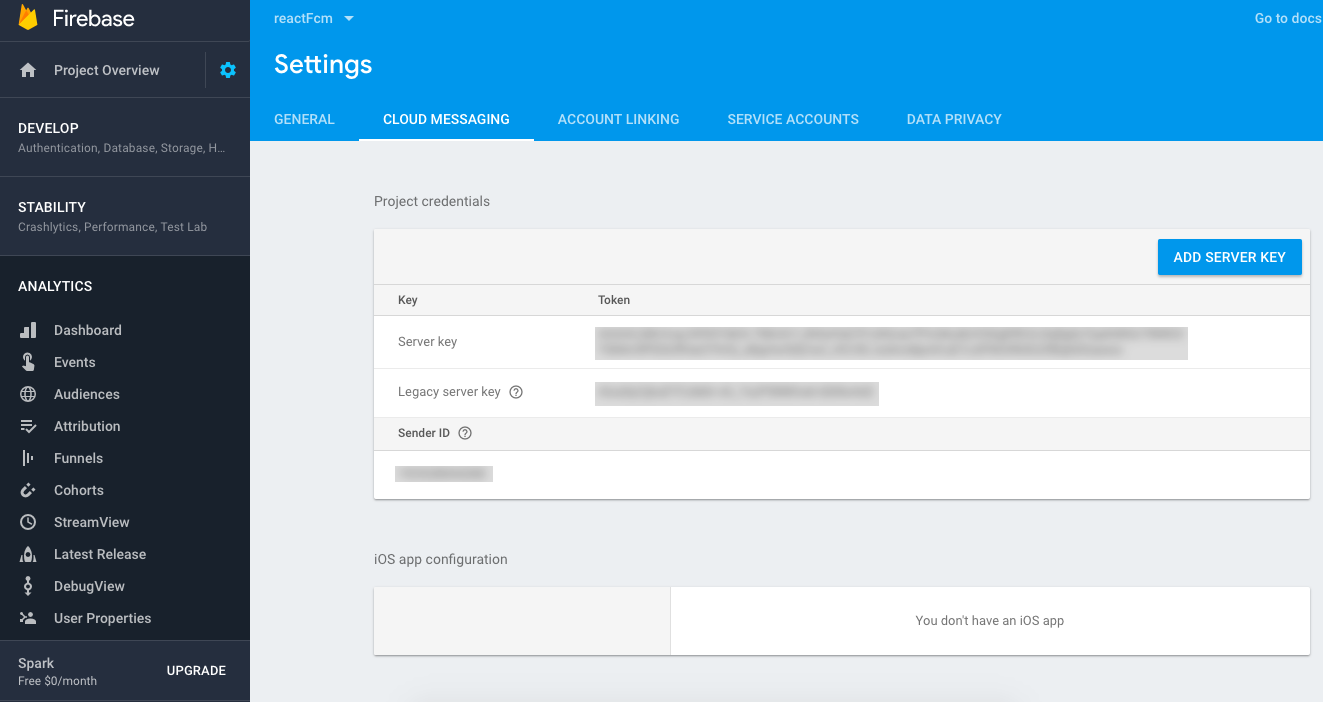This screenshot has height=702, width=1323.
Task: Expand the Stability sidebar section
Action: [125, 216]
